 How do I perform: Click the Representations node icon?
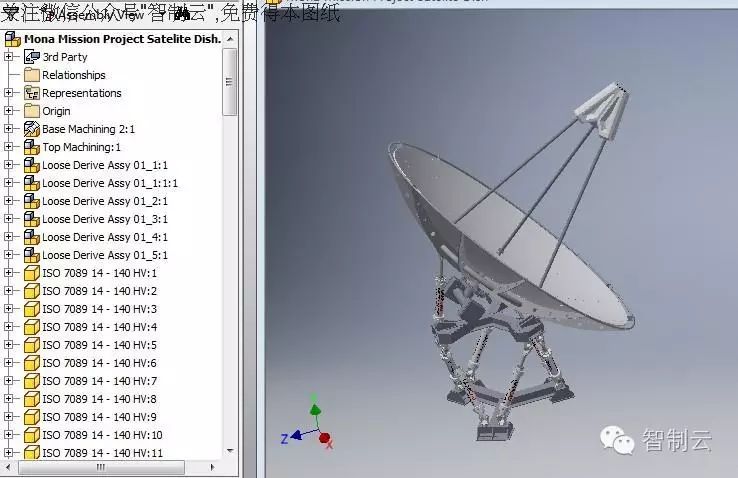coord(32,93)
